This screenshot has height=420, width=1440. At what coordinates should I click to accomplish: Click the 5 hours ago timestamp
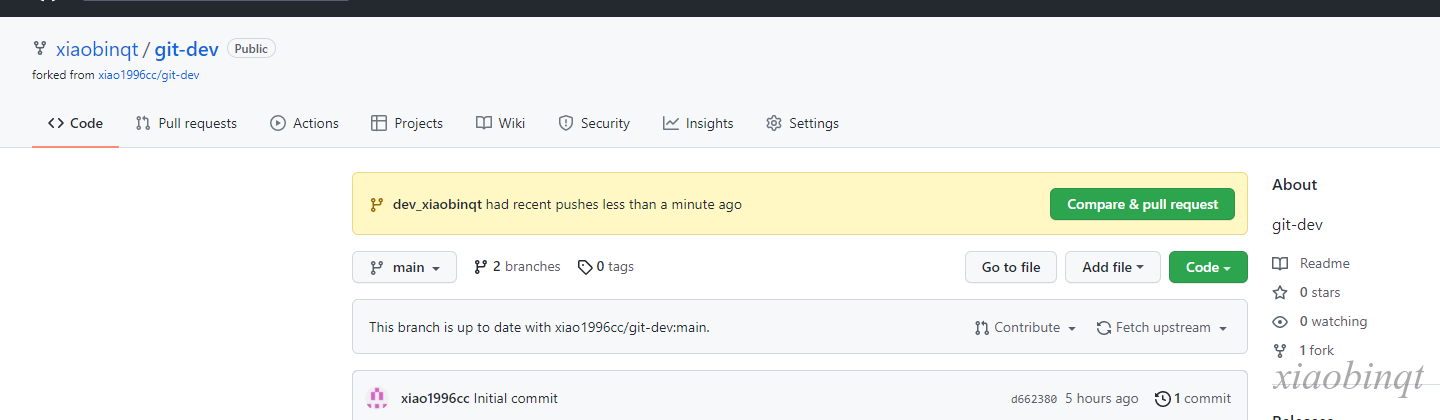(x=1102, y=398)
